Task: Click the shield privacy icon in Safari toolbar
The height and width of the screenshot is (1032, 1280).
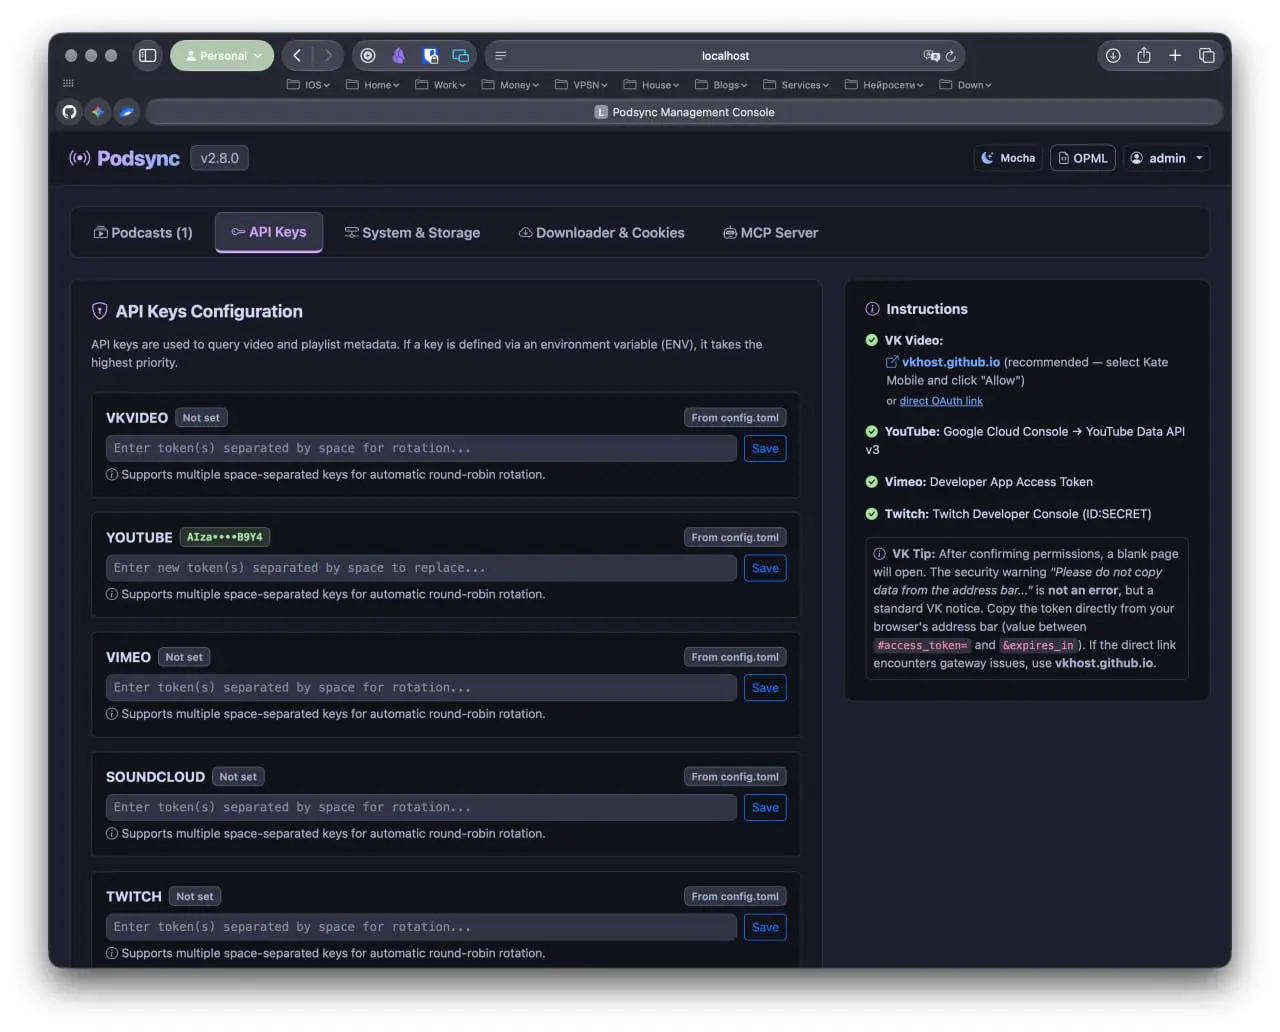Action: pyautogui.click(x=430, y=56)
